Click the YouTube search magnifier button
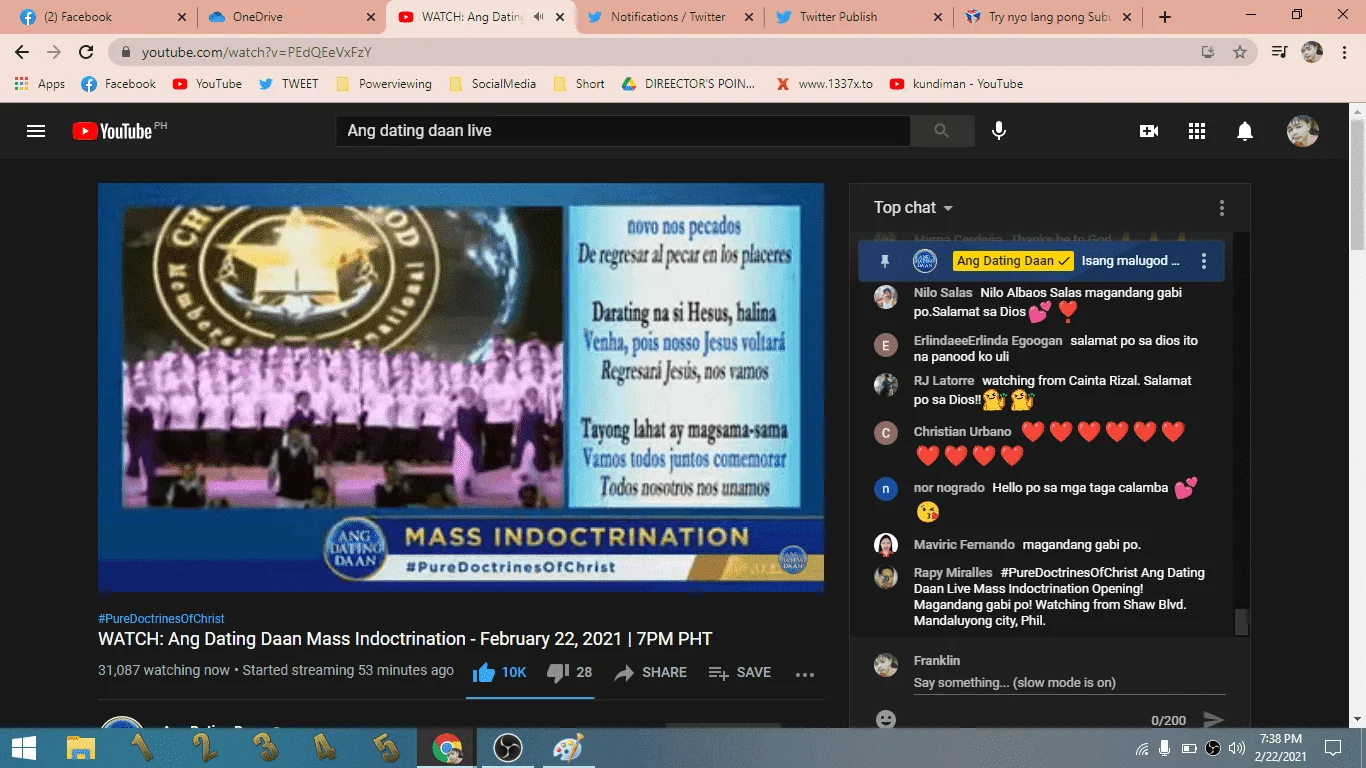The image size is (1366, 768). [x=941, y=131]
